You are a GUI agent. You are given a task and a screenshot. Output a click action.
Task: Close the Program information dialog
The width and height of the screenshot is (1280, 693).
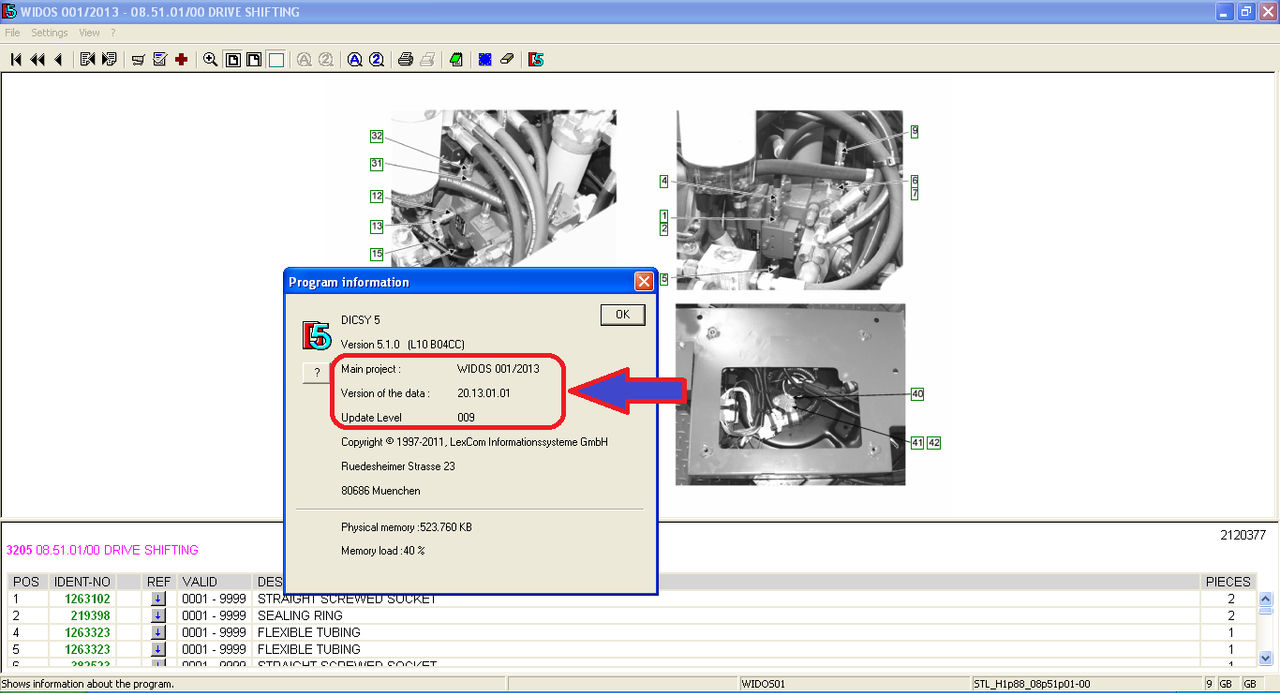pos(644,282)
